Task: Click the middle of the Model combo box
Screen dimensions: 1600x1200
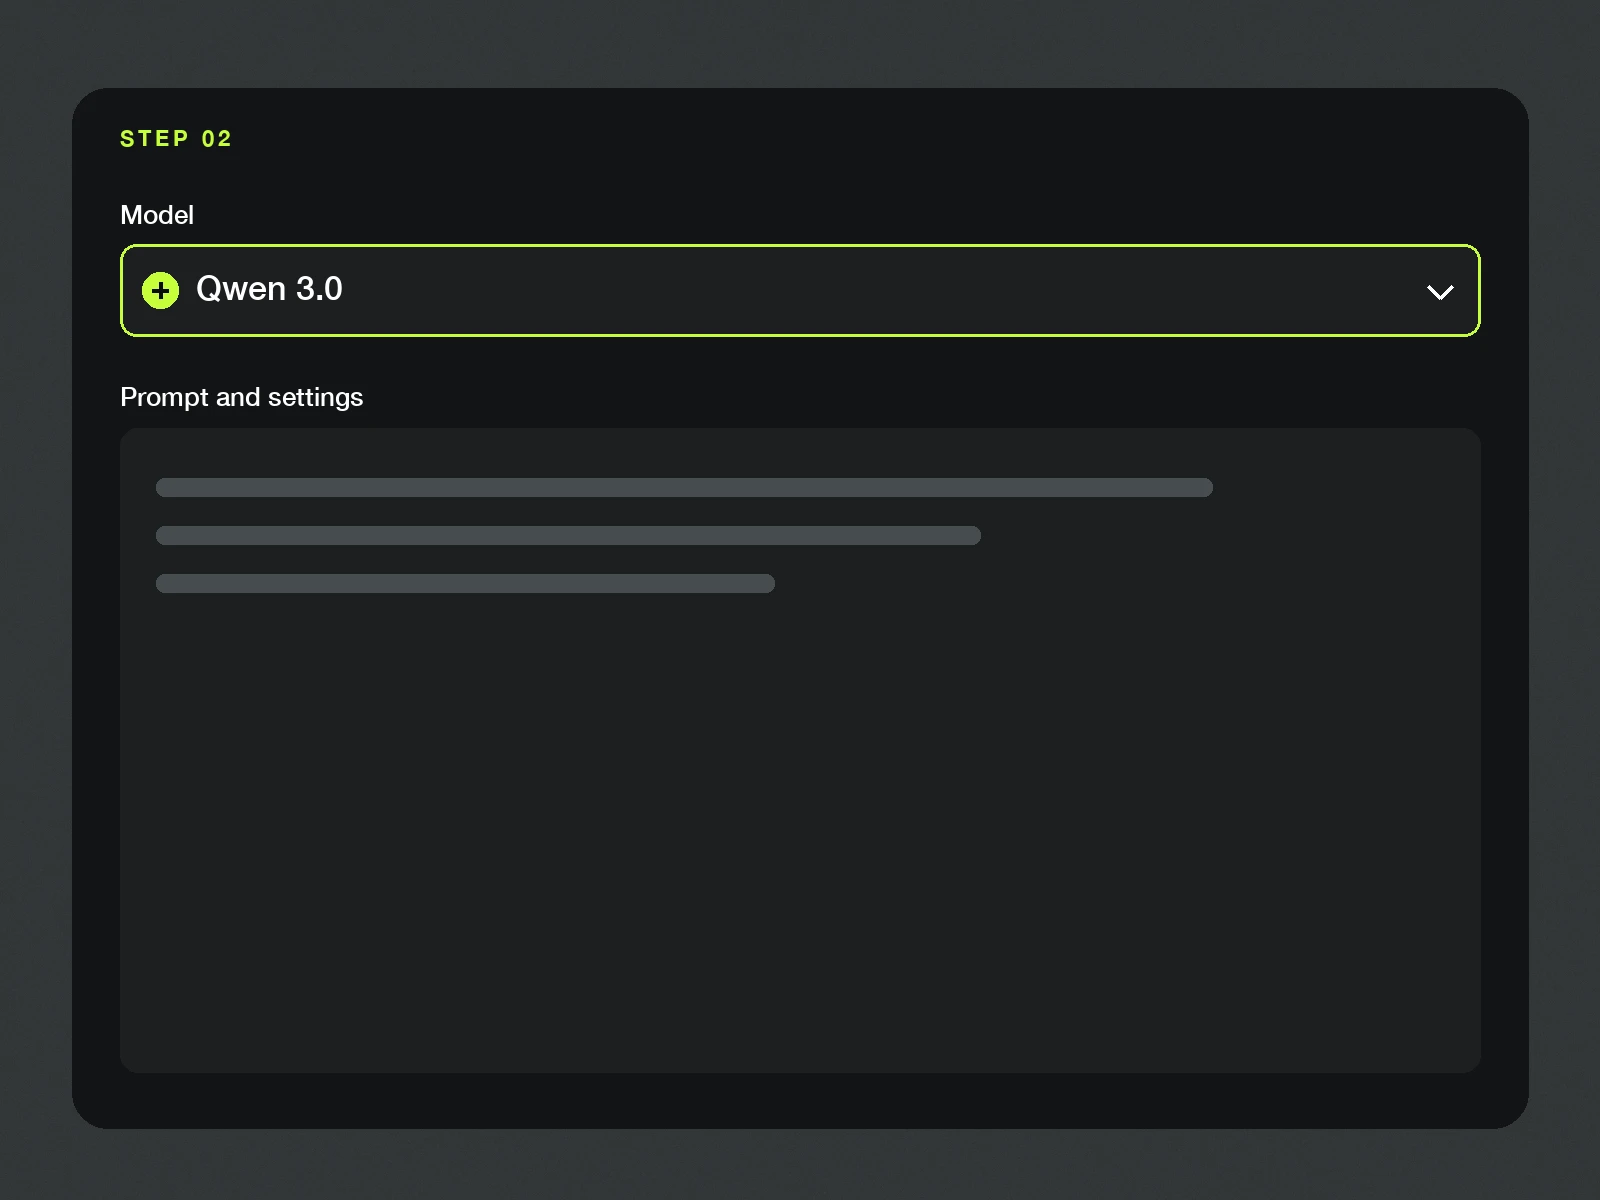Action: tap(800, 290)
